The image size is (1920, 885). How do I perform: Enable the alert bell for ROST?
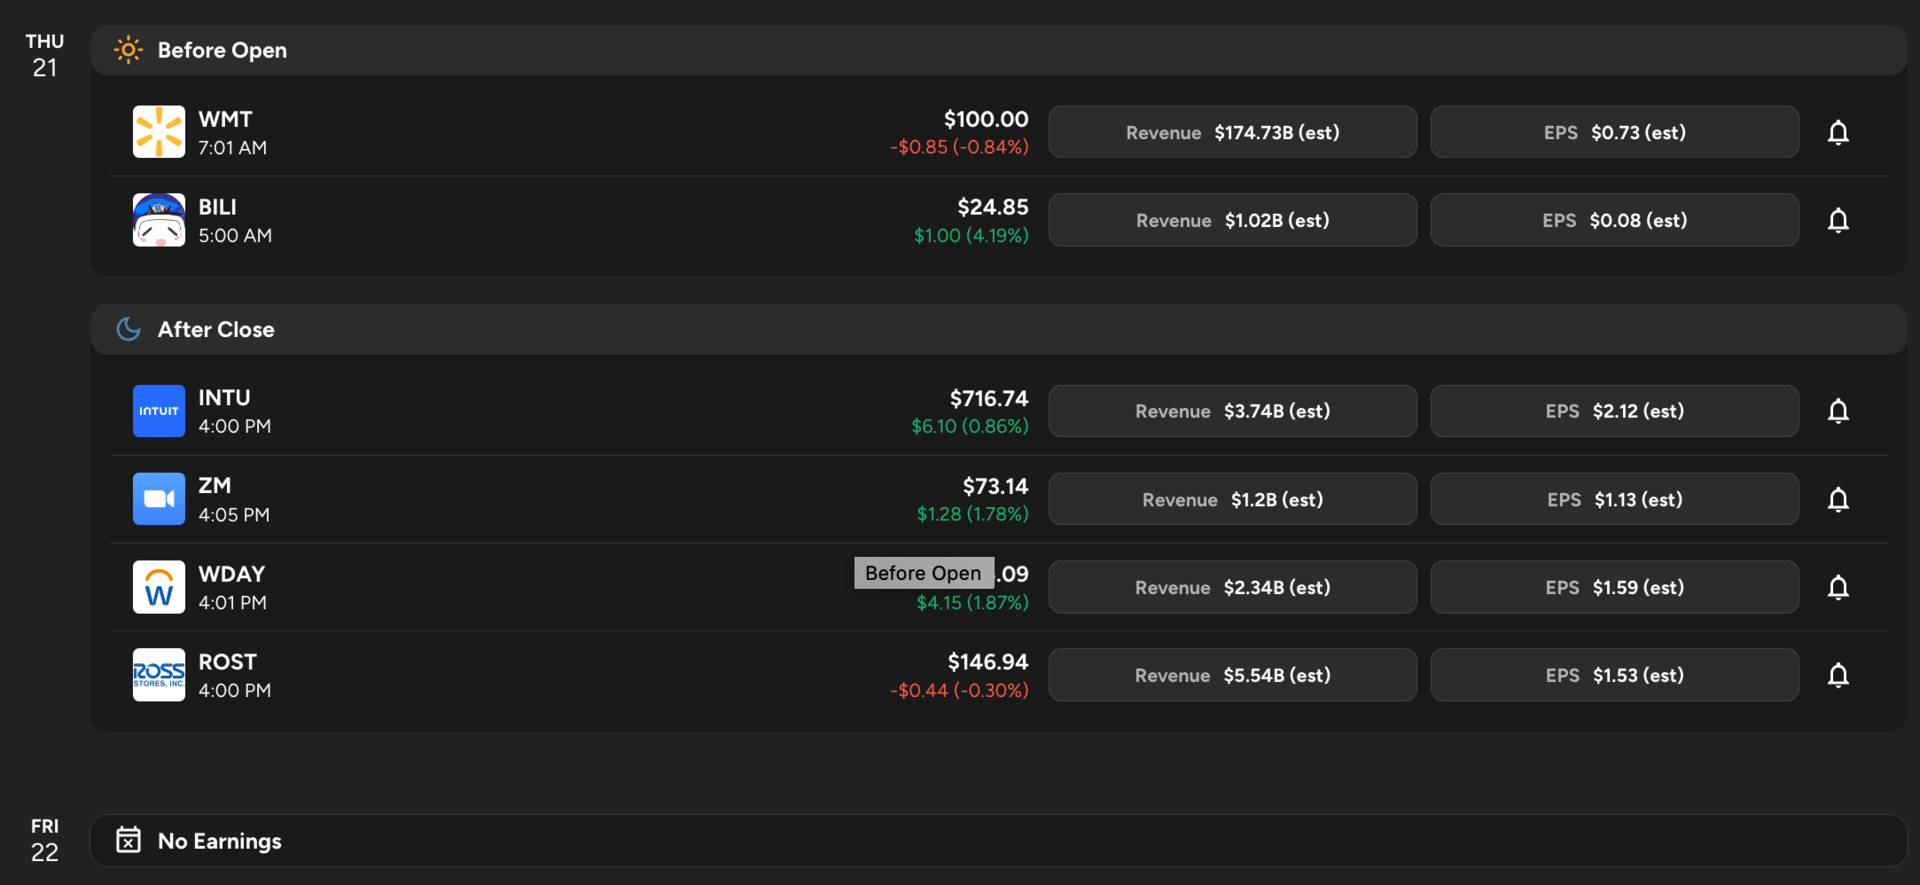[x=1838, y=675]
